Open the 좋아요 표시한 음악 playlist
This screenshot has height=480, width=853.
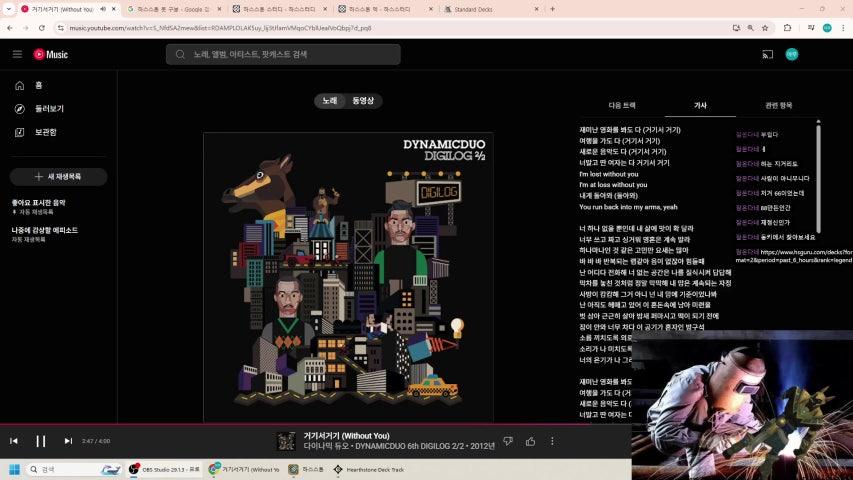click(x=39, y=202)
